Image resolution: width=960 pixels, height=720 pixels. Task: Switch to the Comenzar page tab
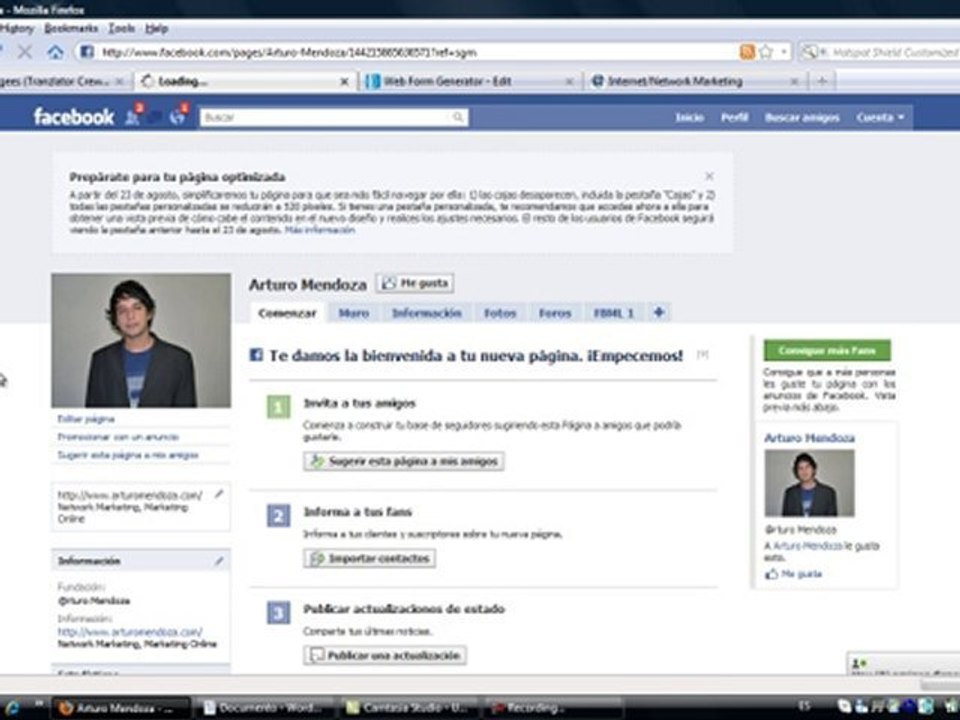click(x=287, y=313)
